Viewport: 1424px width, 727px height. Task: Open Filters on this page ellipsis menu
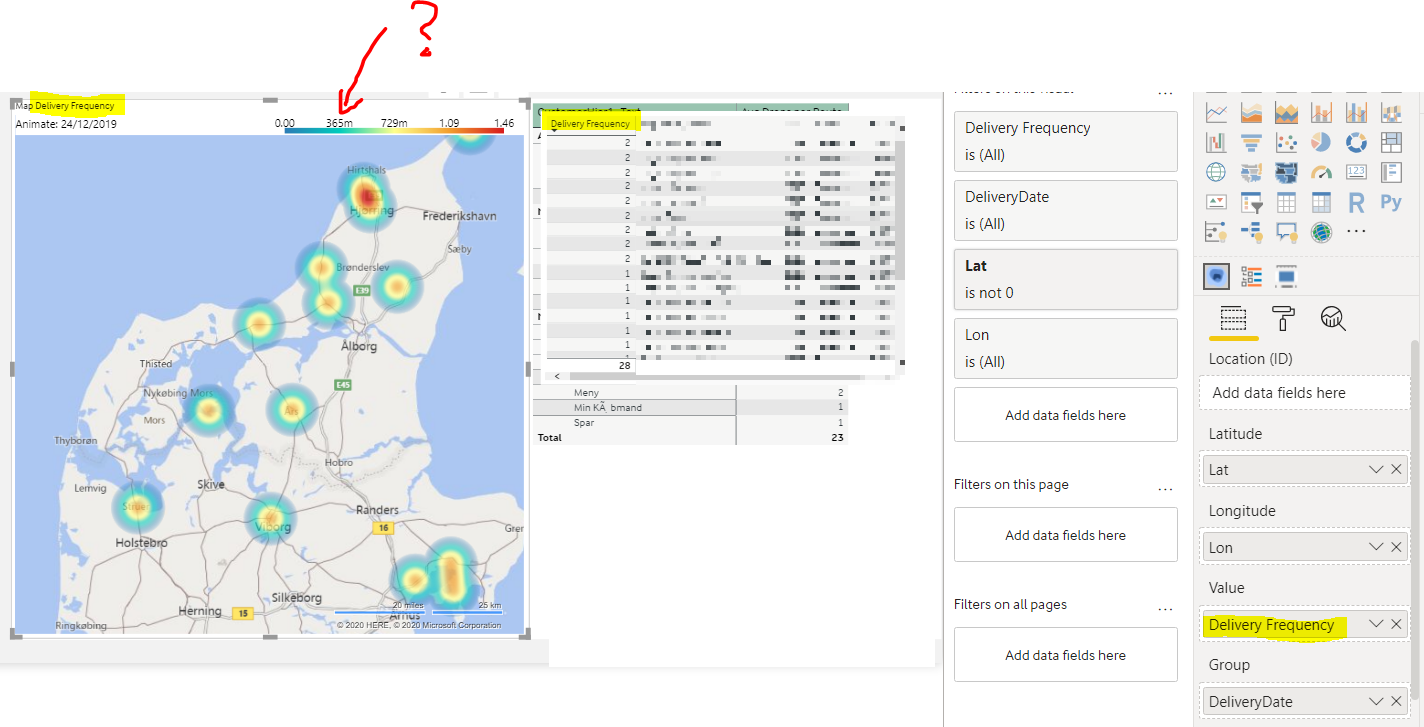click(1165, 489)
